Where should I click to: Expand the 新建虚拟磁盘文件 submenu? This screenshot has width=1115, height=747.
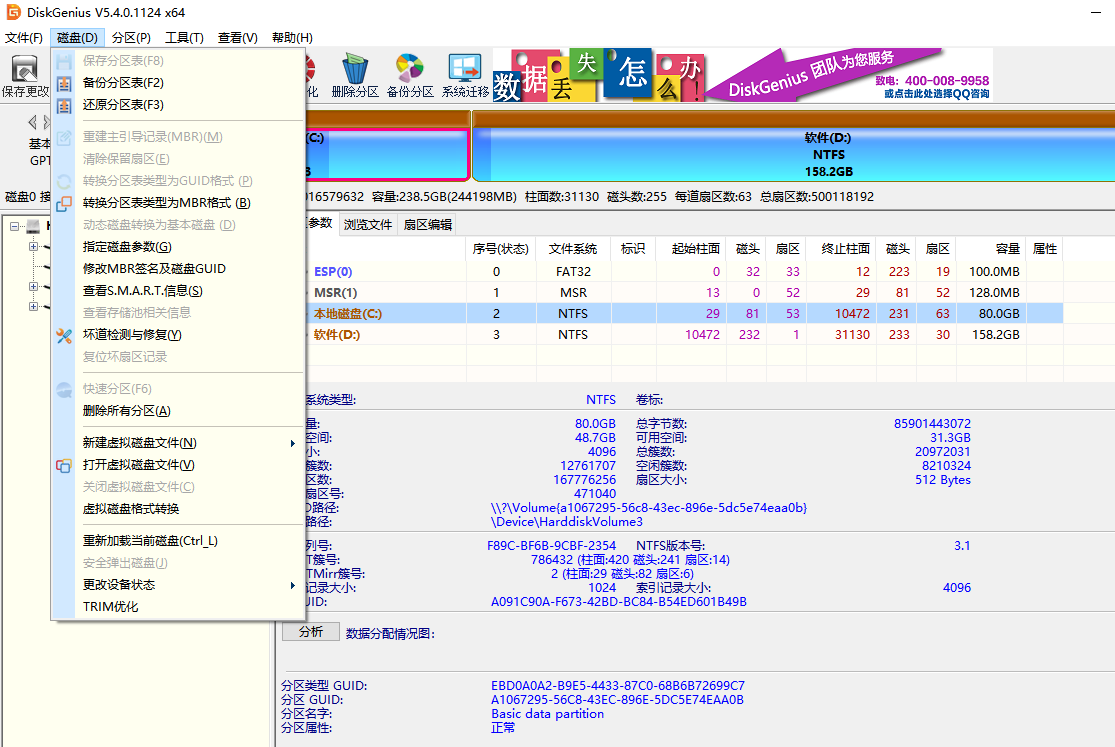pos(293,443)
